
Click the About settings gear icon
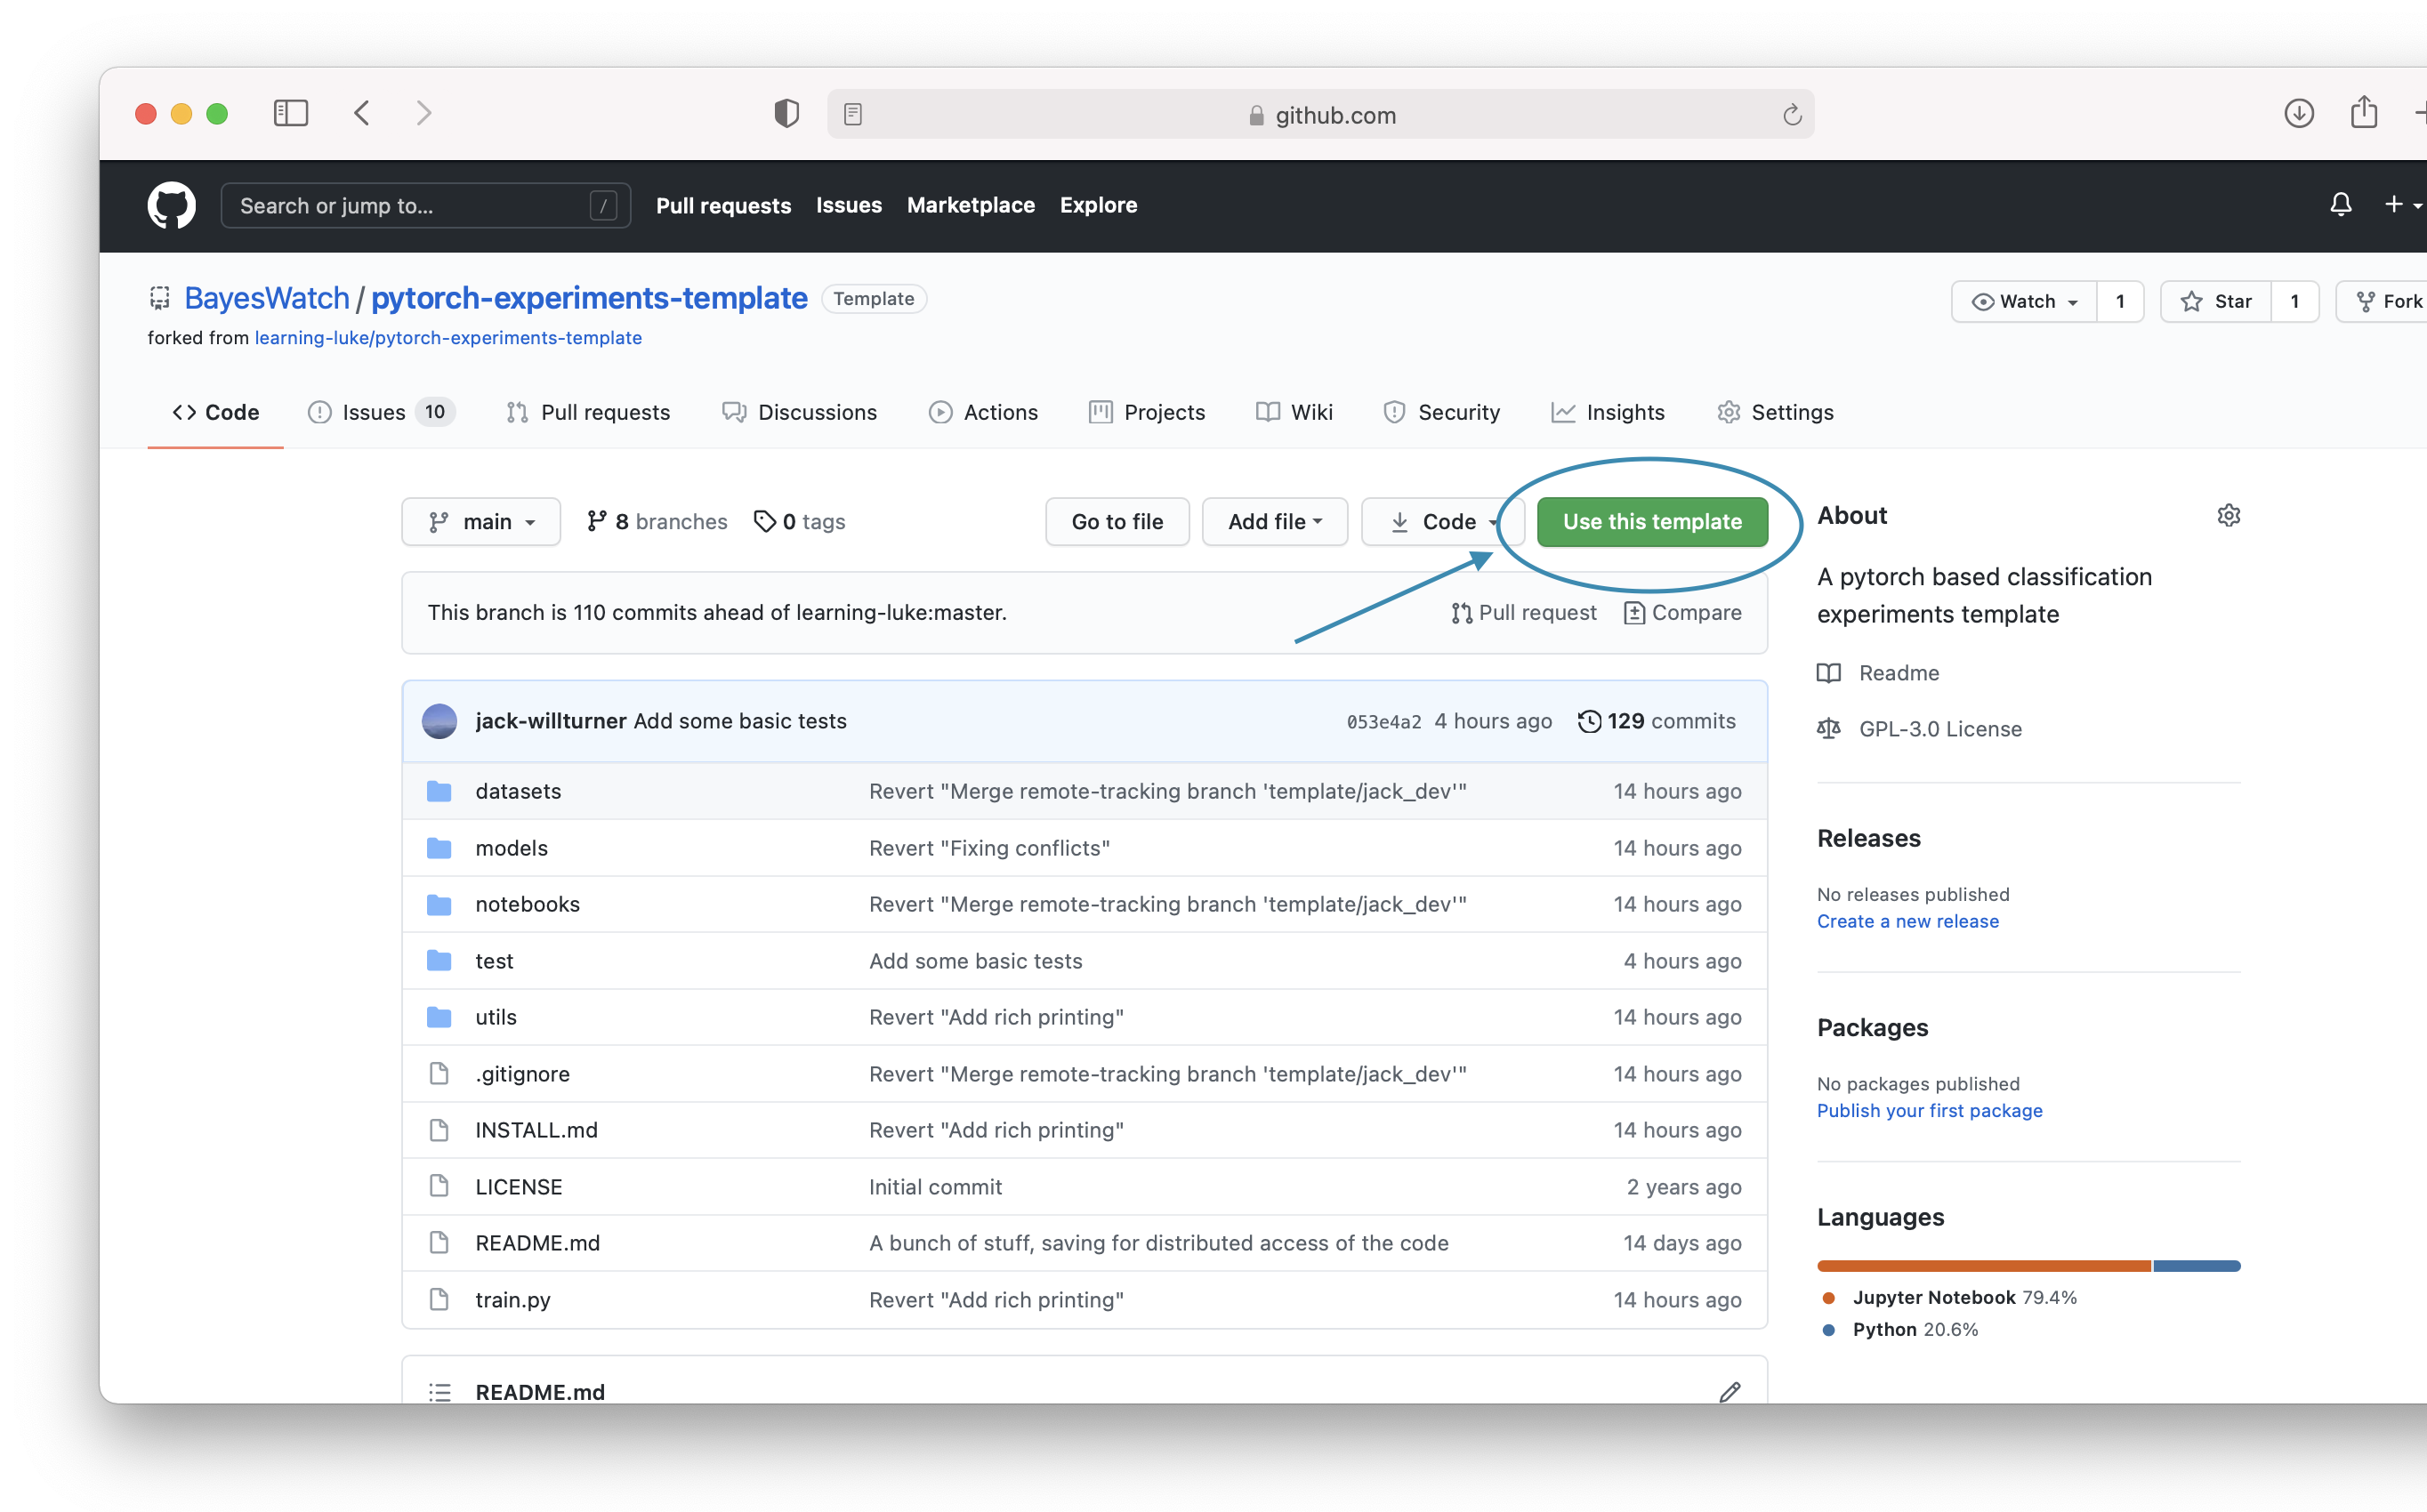pos(2228,515)
